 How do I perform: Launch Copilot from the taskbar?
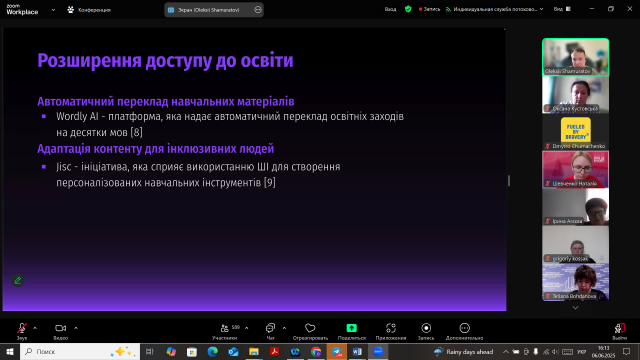tap(171, 351)
